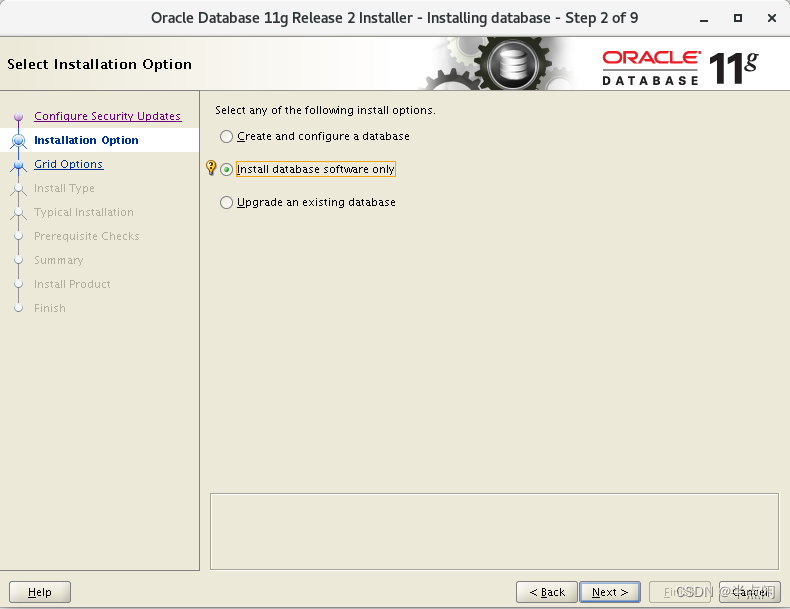
Task: Proceed with the Next button
Action: (x=610, y=592)
